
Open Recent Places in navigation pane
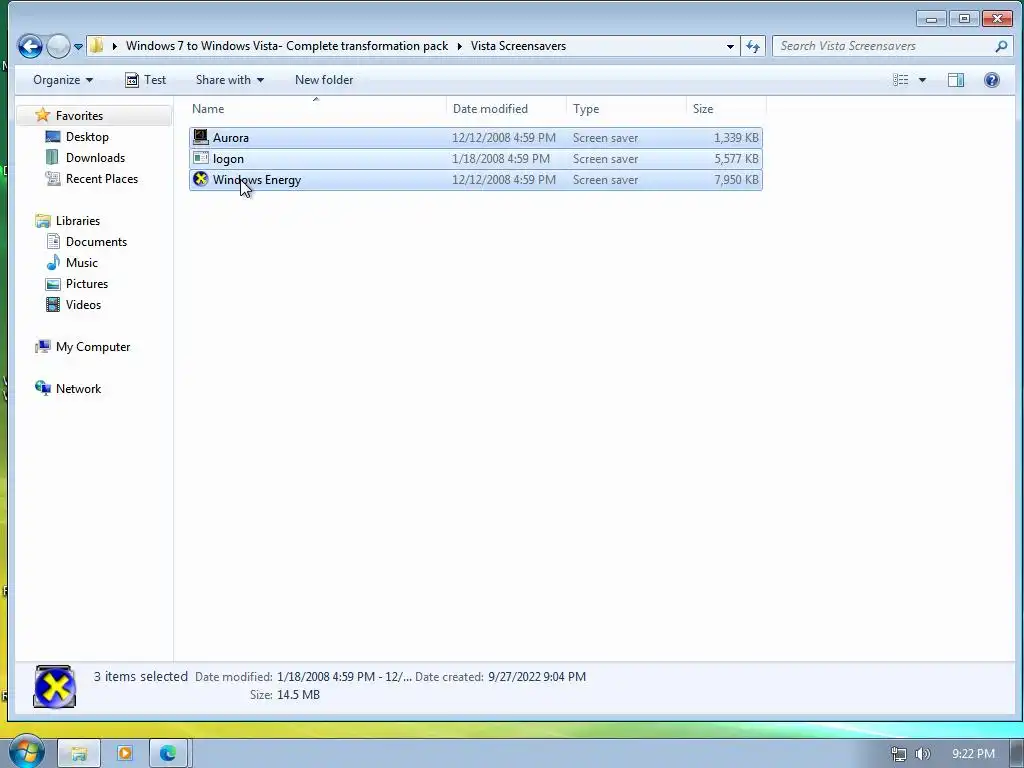pos(101,178)
